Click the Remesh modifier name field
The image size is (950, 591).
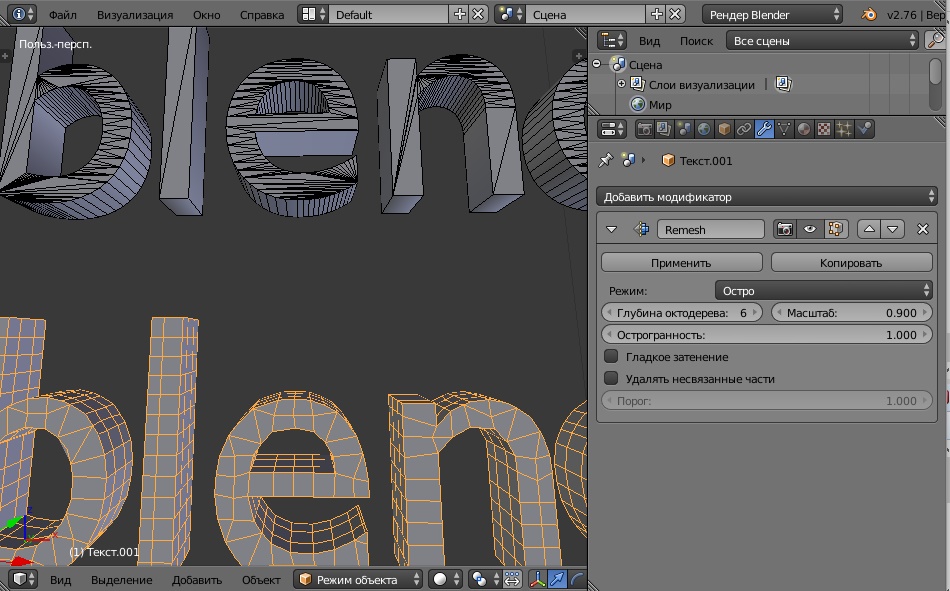click(710, 230)
